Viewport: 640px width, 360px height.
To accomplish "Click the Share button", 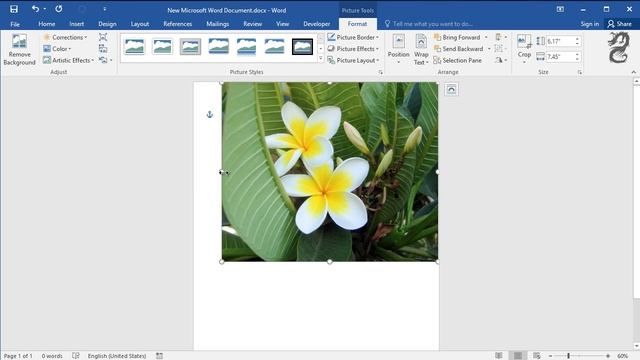I will (619, 24).
